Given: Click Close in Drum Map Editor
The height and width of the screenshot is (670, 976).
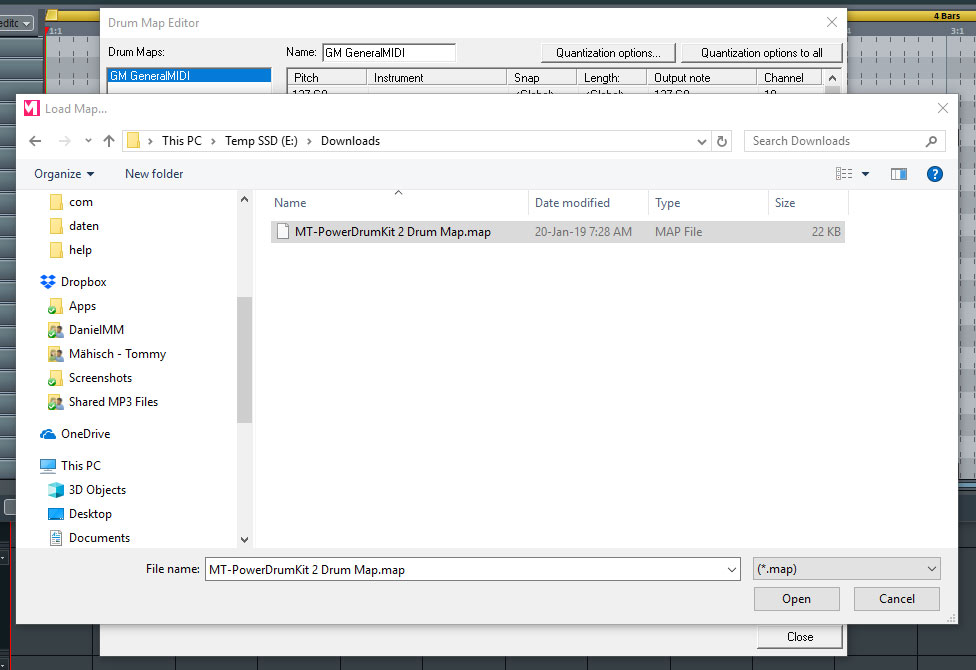Looking at the screenshot, I should tap(800, 637).
